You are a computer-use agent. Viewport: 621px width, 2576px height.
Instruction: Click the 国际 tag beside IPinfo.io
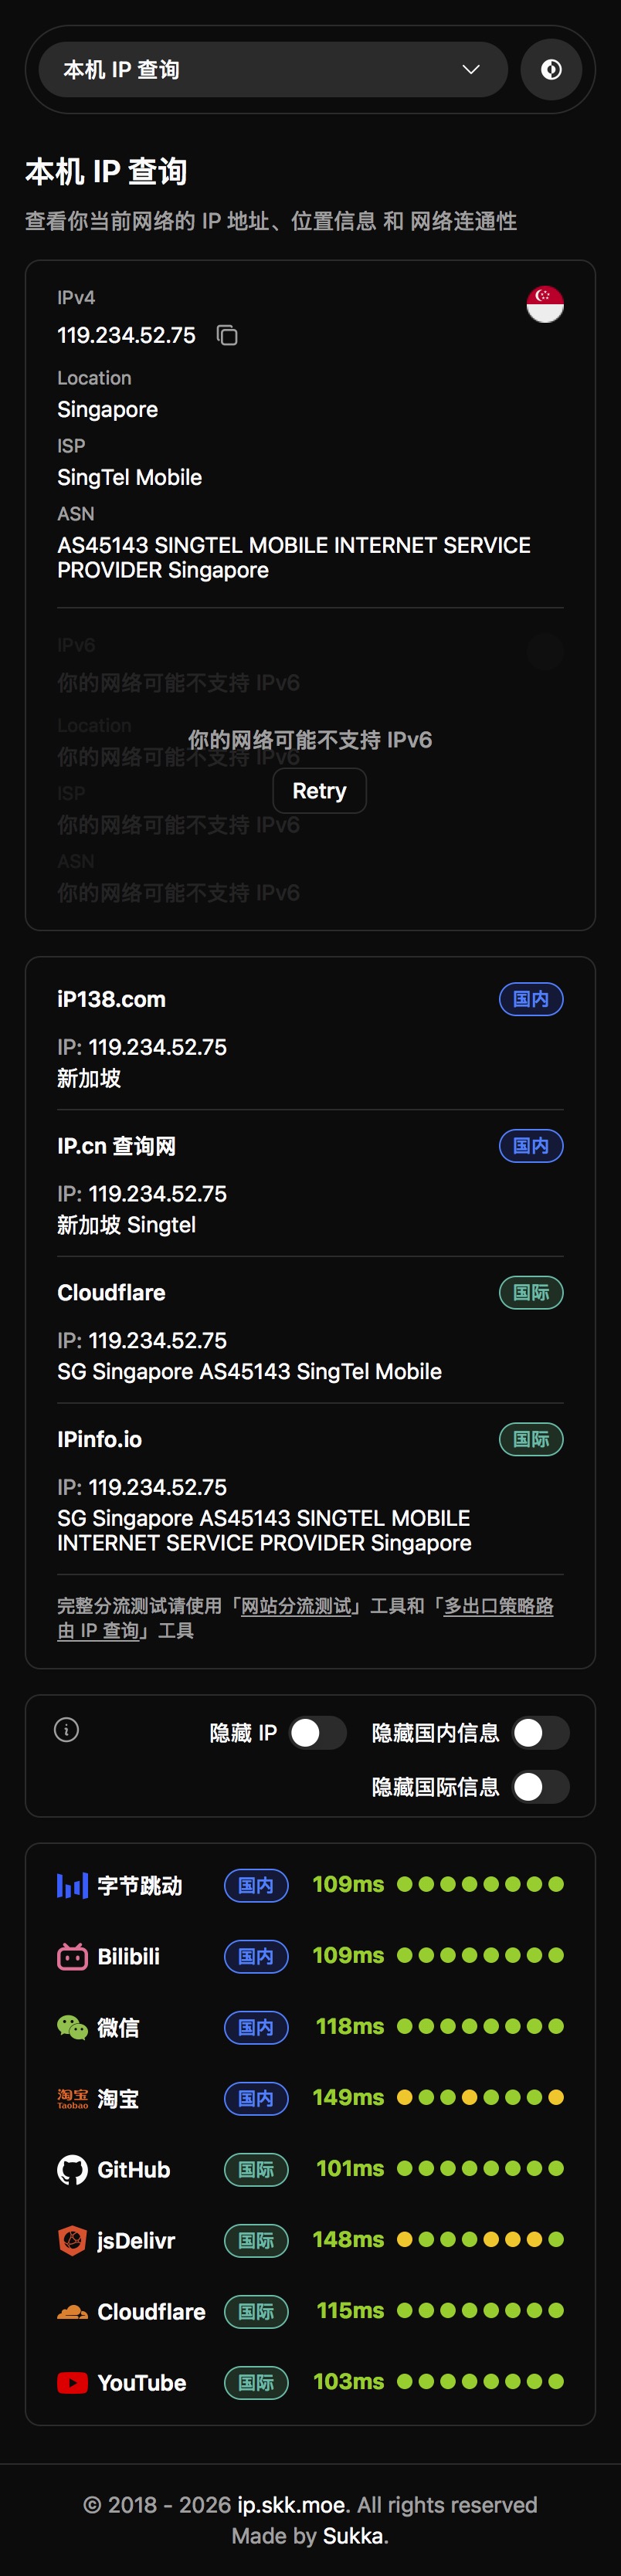[x=531, y=1439]
